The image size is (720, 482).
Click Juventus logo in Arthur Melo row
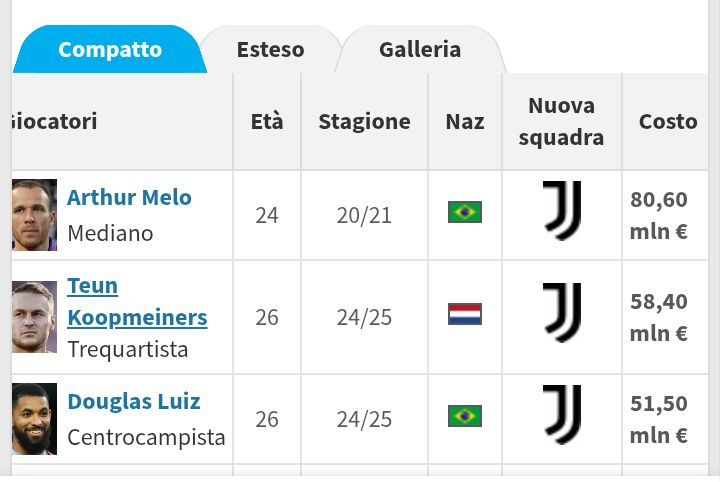click(561, 210)
